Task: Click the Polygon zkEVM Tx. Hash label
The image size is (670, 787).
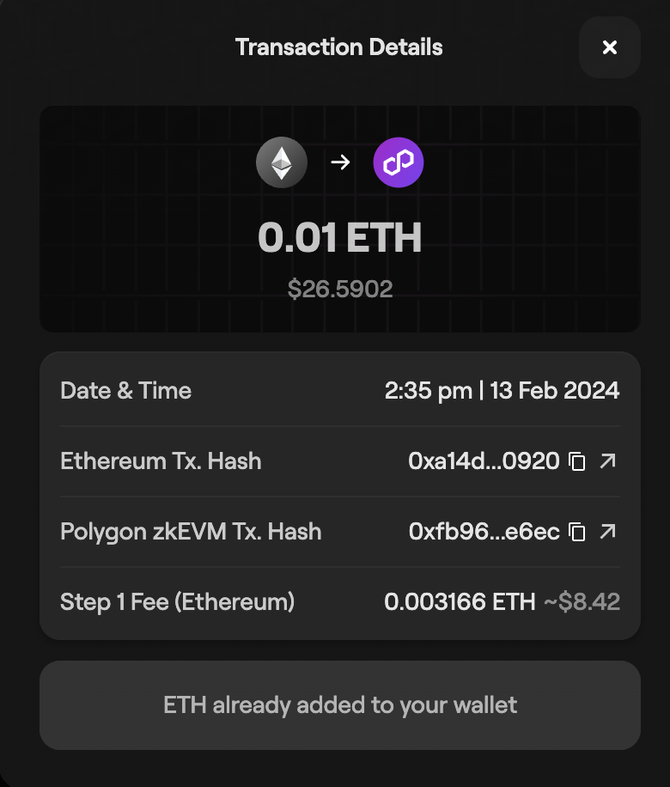Action: coord(191,532)
